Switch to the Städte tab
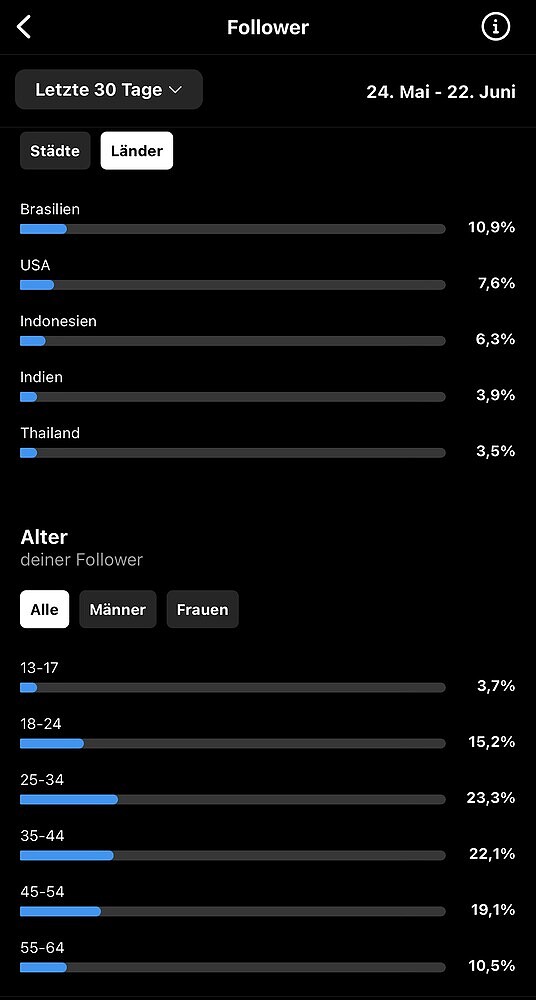 tap(55, 151)
